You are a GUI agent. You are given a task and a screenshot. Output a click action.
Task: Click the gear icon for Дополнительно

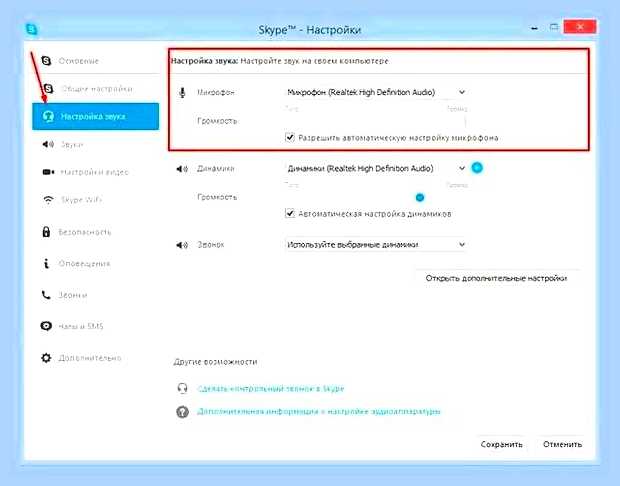tap(46, 358)
